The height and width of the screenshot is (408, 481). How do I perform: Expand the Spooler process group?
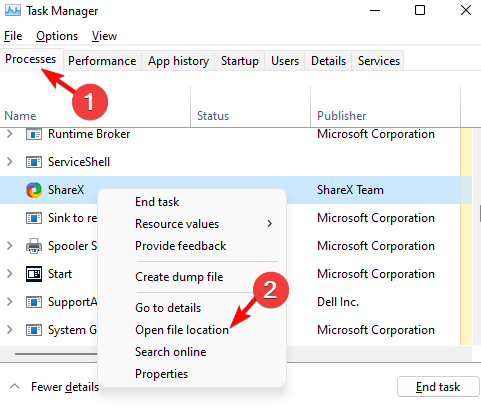(10, 246)
